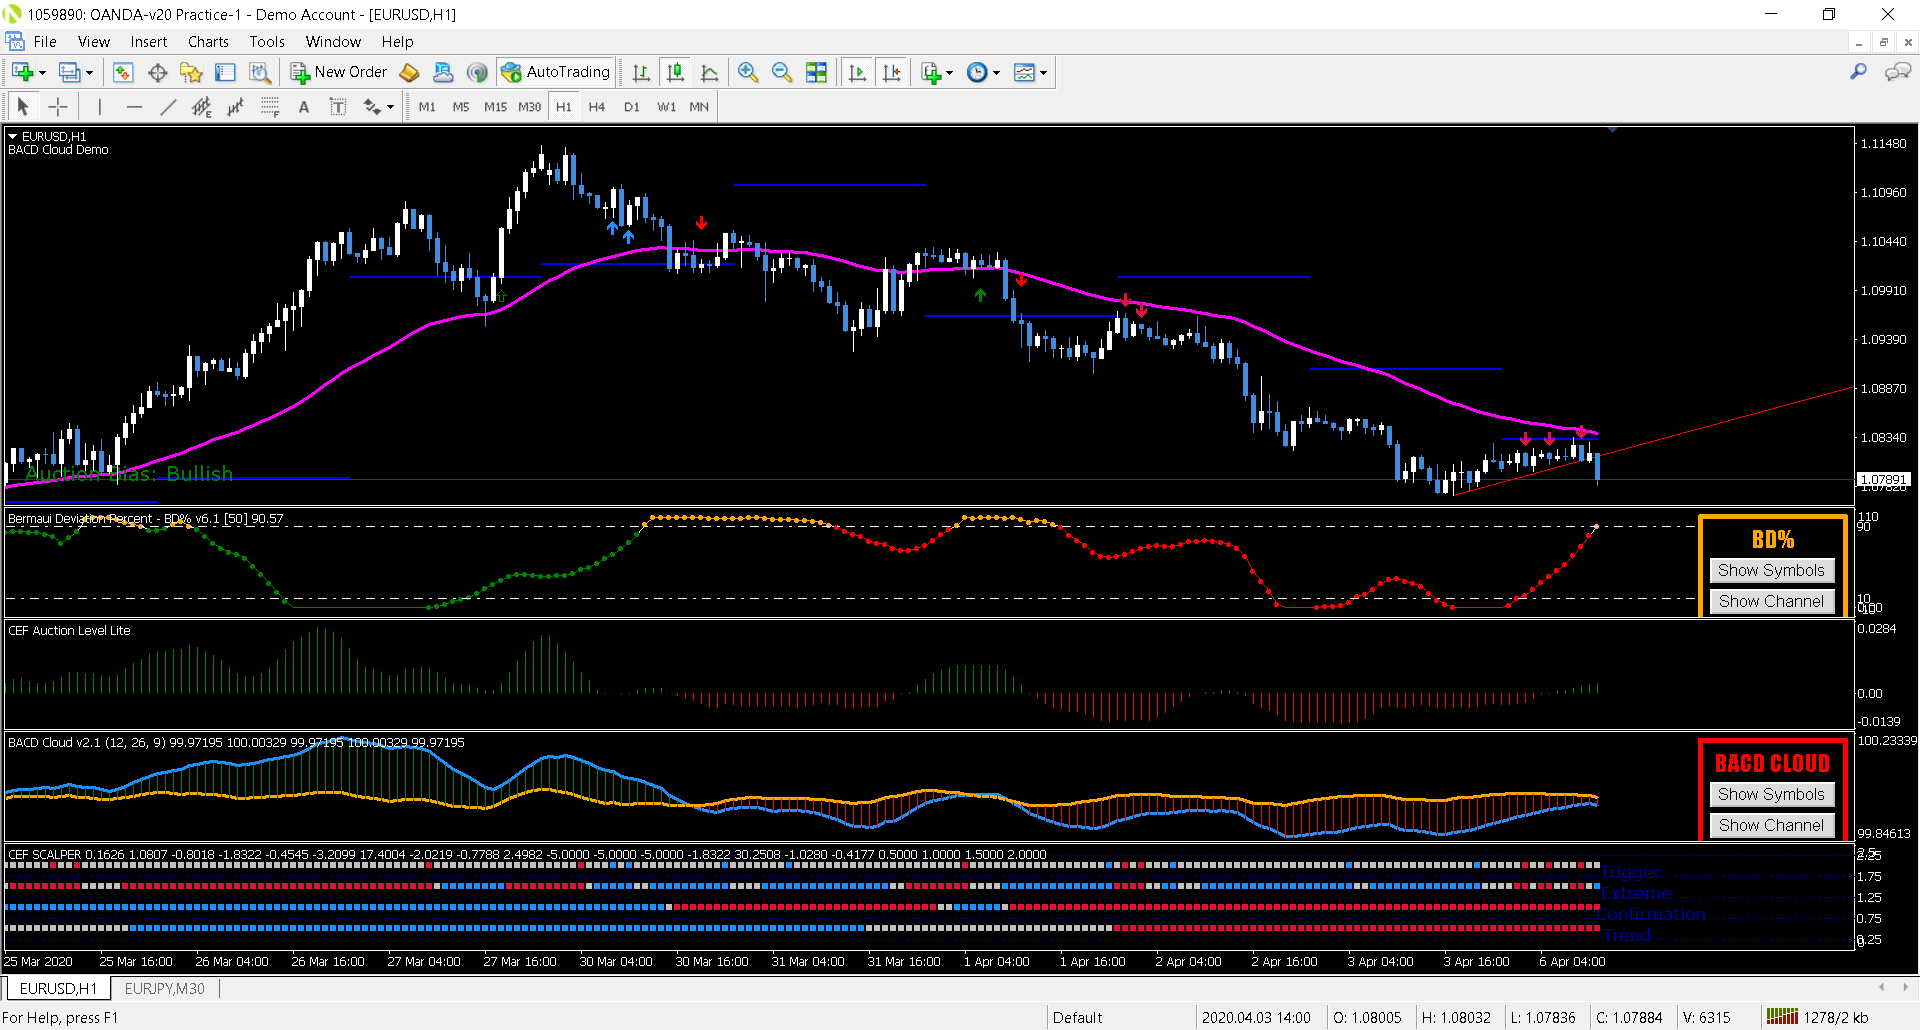Switch timeframe to M30
The height and width of the screenshot is (1030, 1920).
[x=529, y=106]
